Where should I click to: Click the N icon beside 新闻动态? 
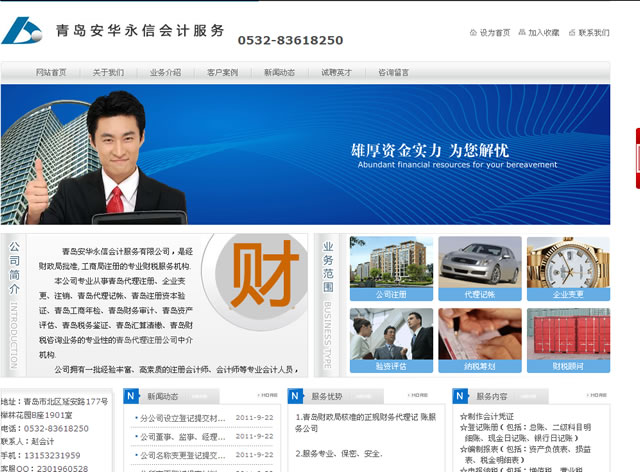coord(131,396)
